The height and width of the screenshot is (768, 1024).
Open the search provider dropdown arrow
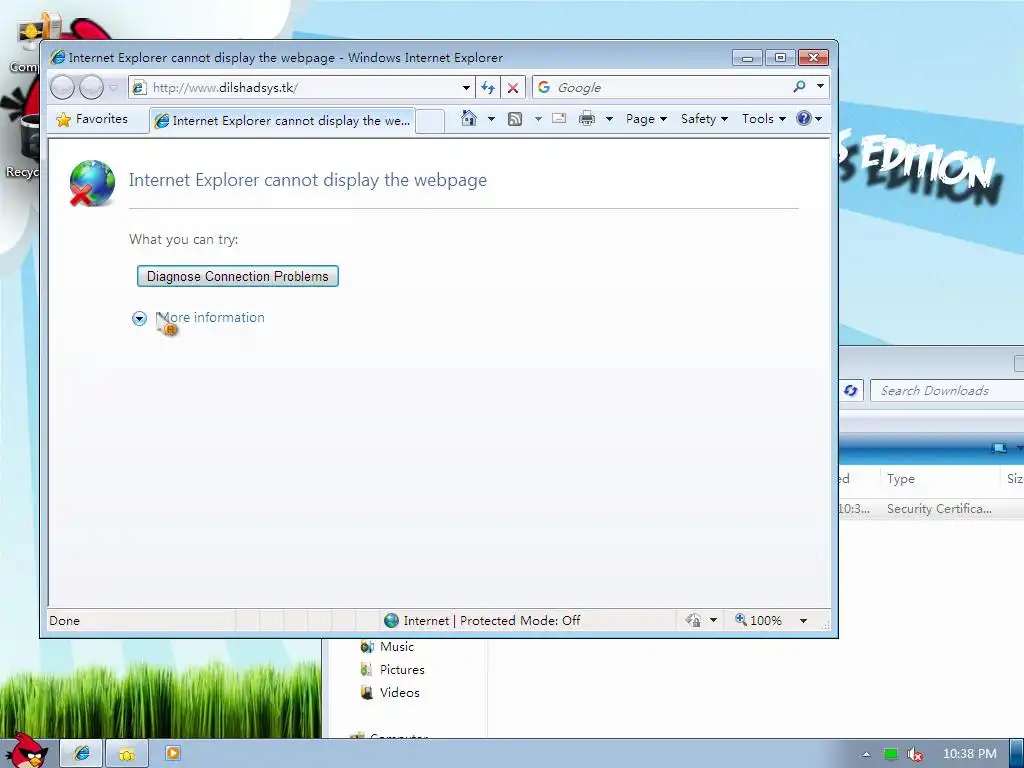(x=820, y=86)
